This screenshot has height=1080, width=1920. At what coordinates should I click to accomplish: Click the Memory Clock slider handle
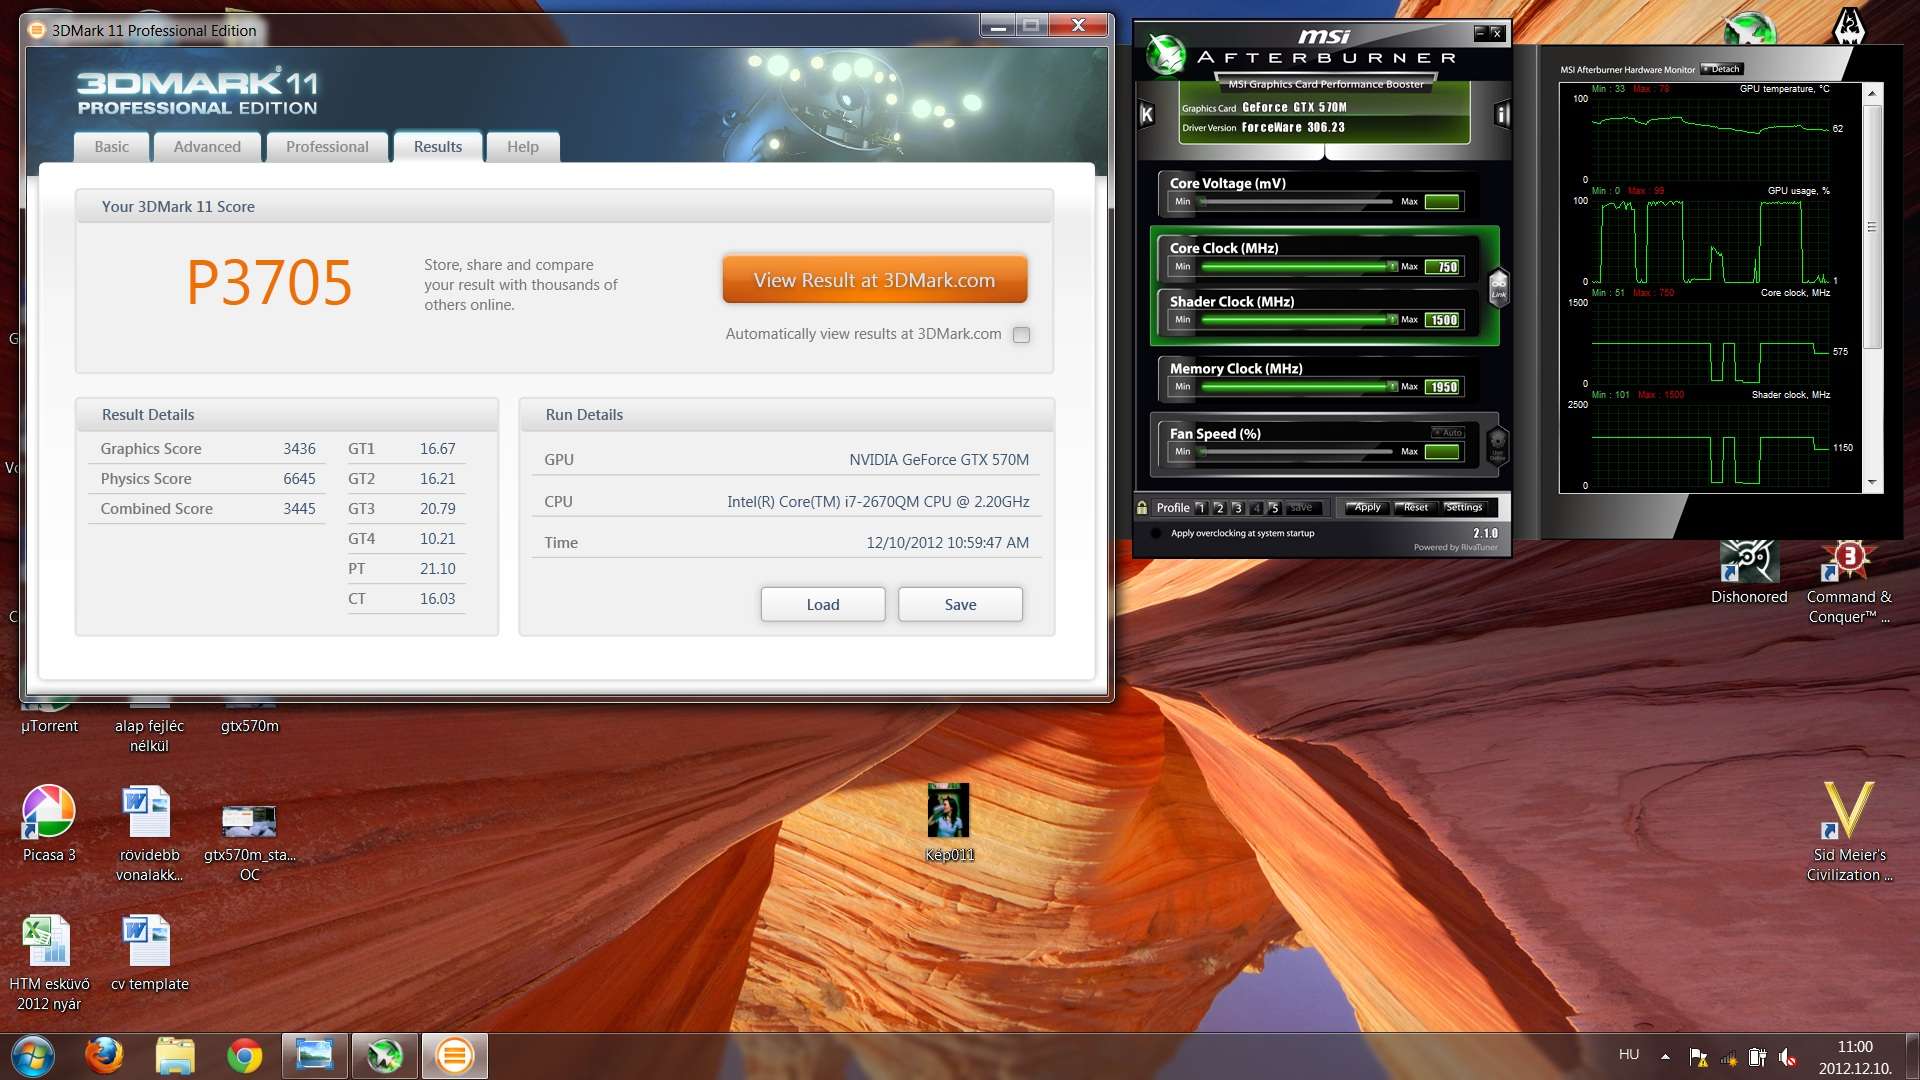1392,387
